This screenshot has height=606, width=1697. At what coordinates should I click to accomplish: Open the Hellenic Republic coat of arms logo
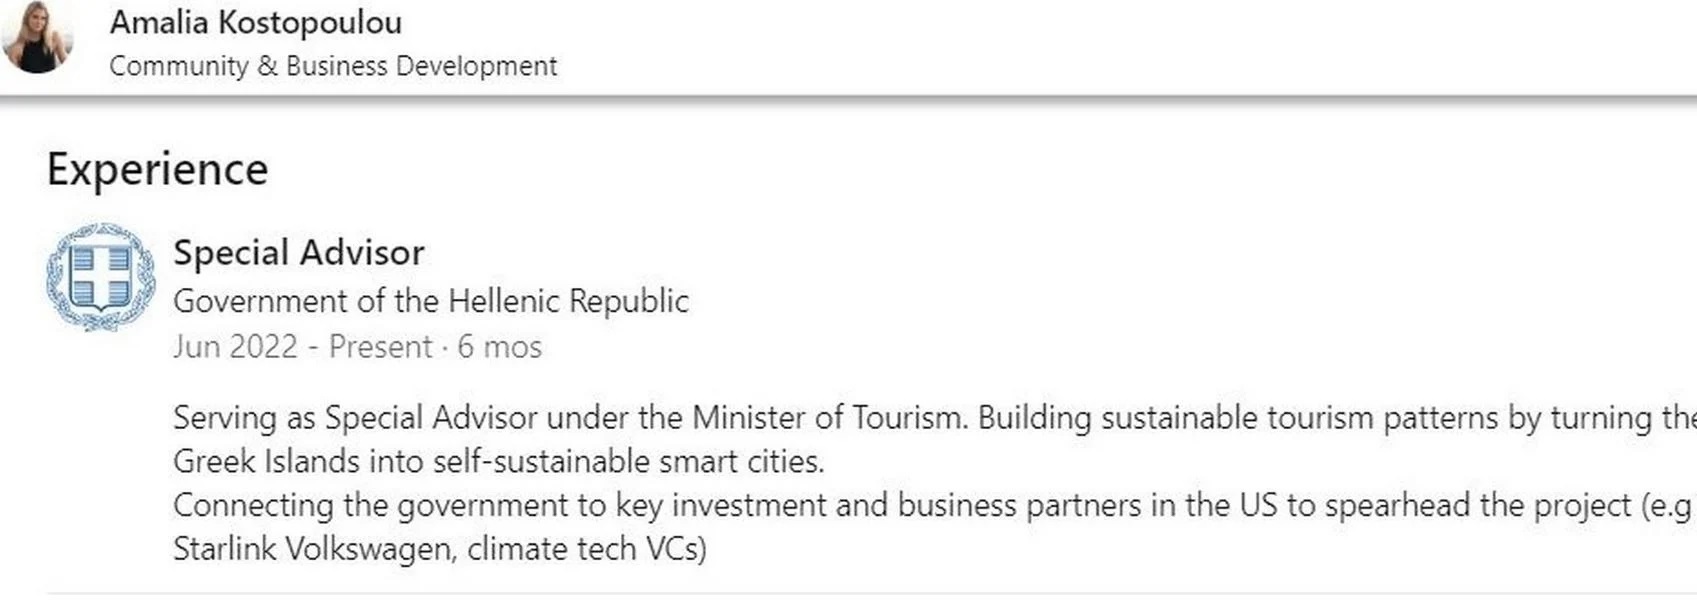[100, 277]
